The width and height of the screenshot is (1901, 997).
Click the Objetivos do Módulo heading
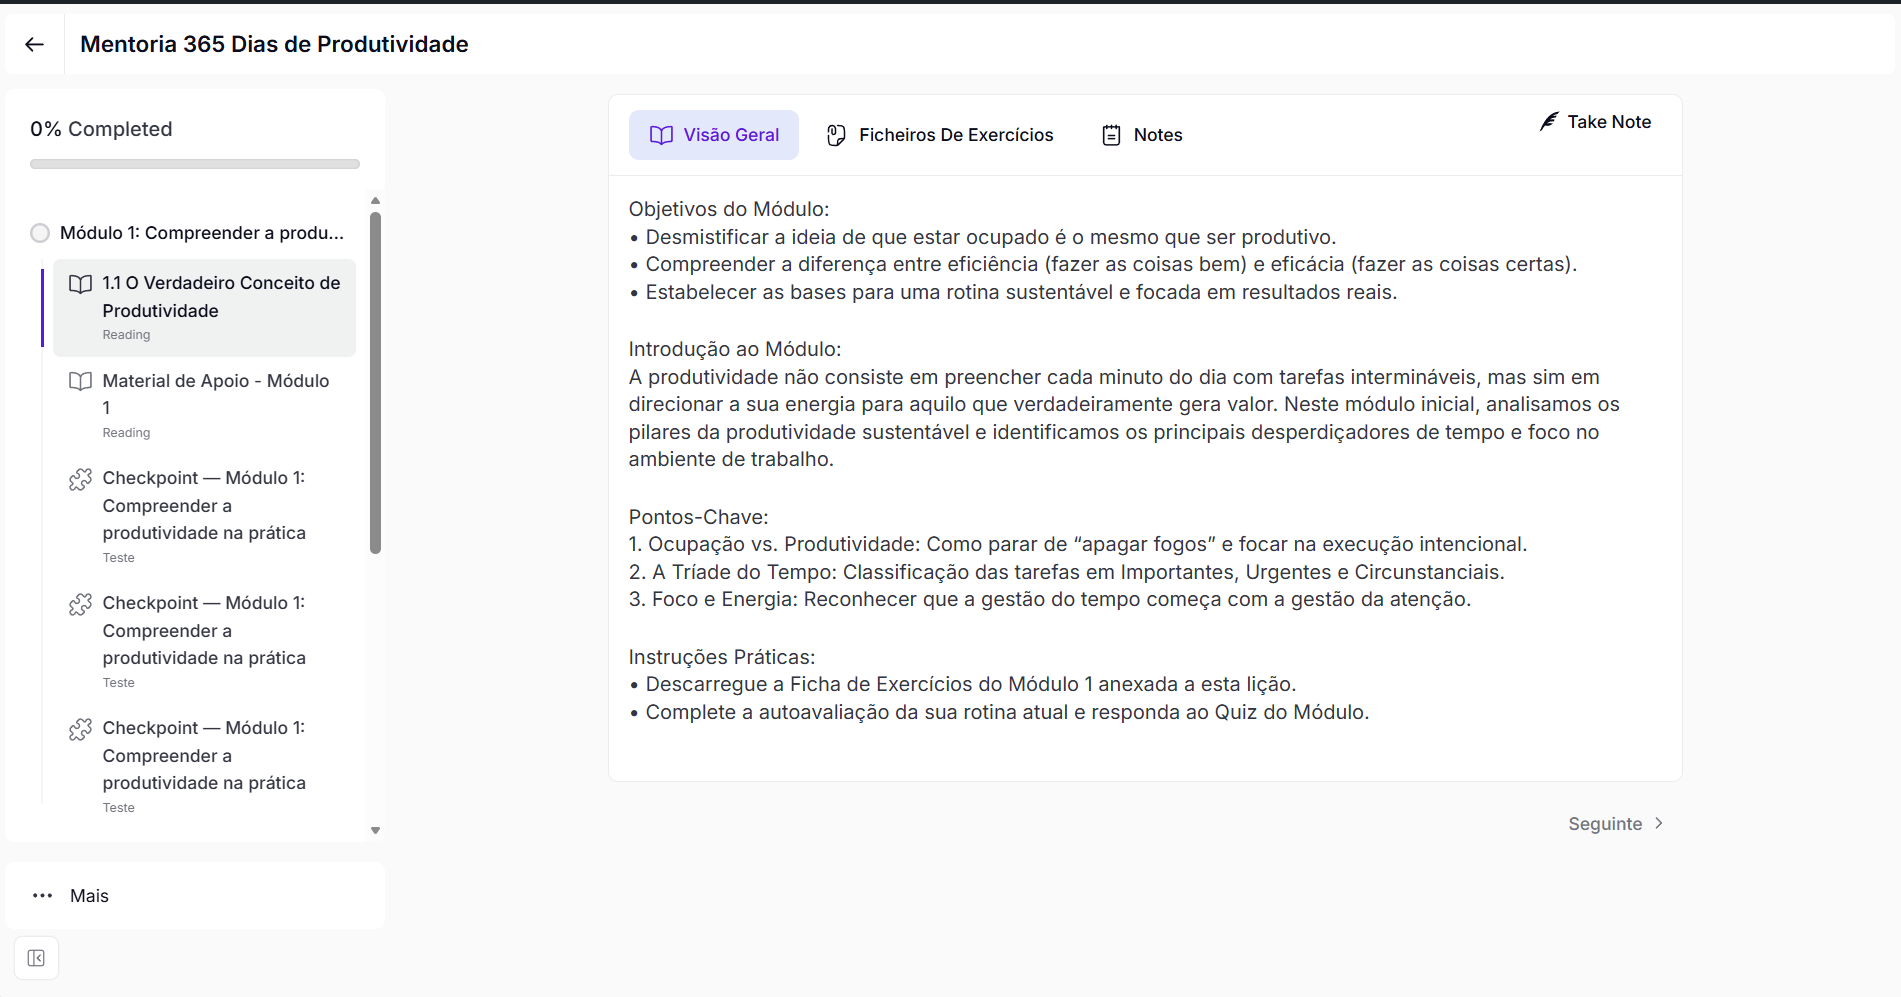[729, 209]
